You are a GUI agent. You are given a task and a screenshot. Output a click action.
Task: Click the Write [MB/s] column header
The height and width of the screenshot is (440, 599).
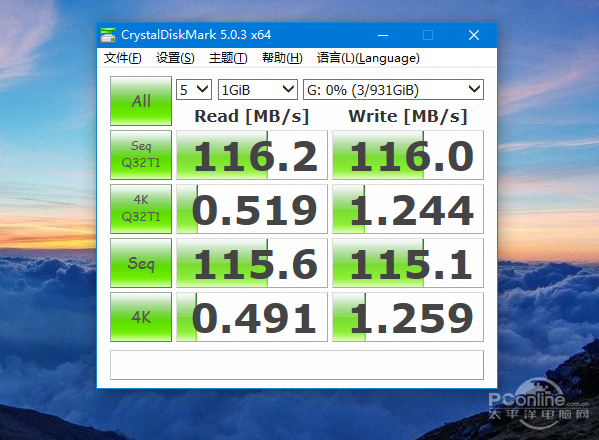tap(408, 116)
